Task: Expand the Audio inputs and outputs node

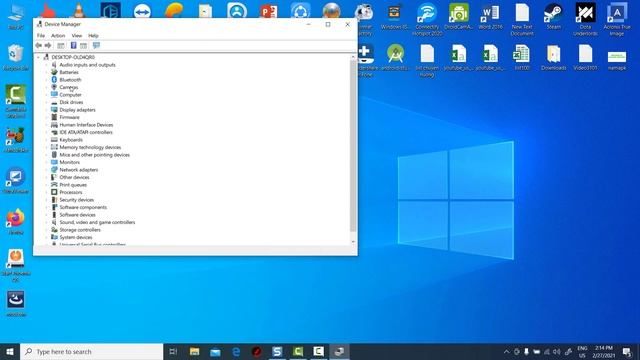Action: click(x=47, y=65)
